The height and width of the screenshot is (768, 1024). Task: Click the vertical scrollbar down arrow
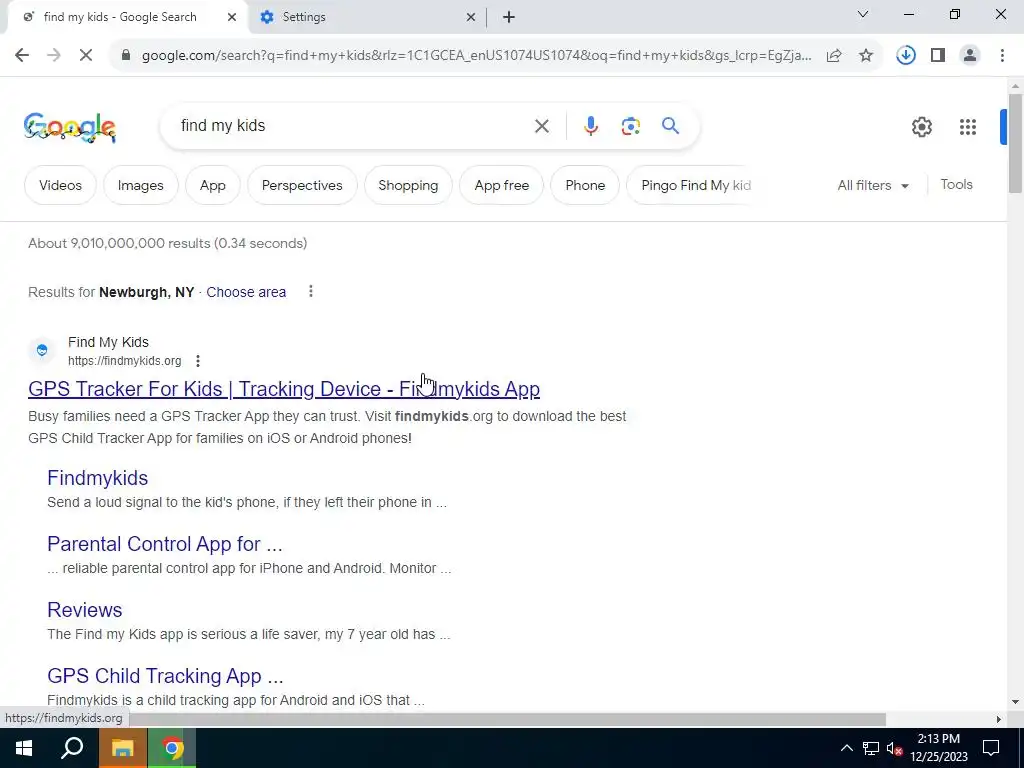coord(1015,702)
